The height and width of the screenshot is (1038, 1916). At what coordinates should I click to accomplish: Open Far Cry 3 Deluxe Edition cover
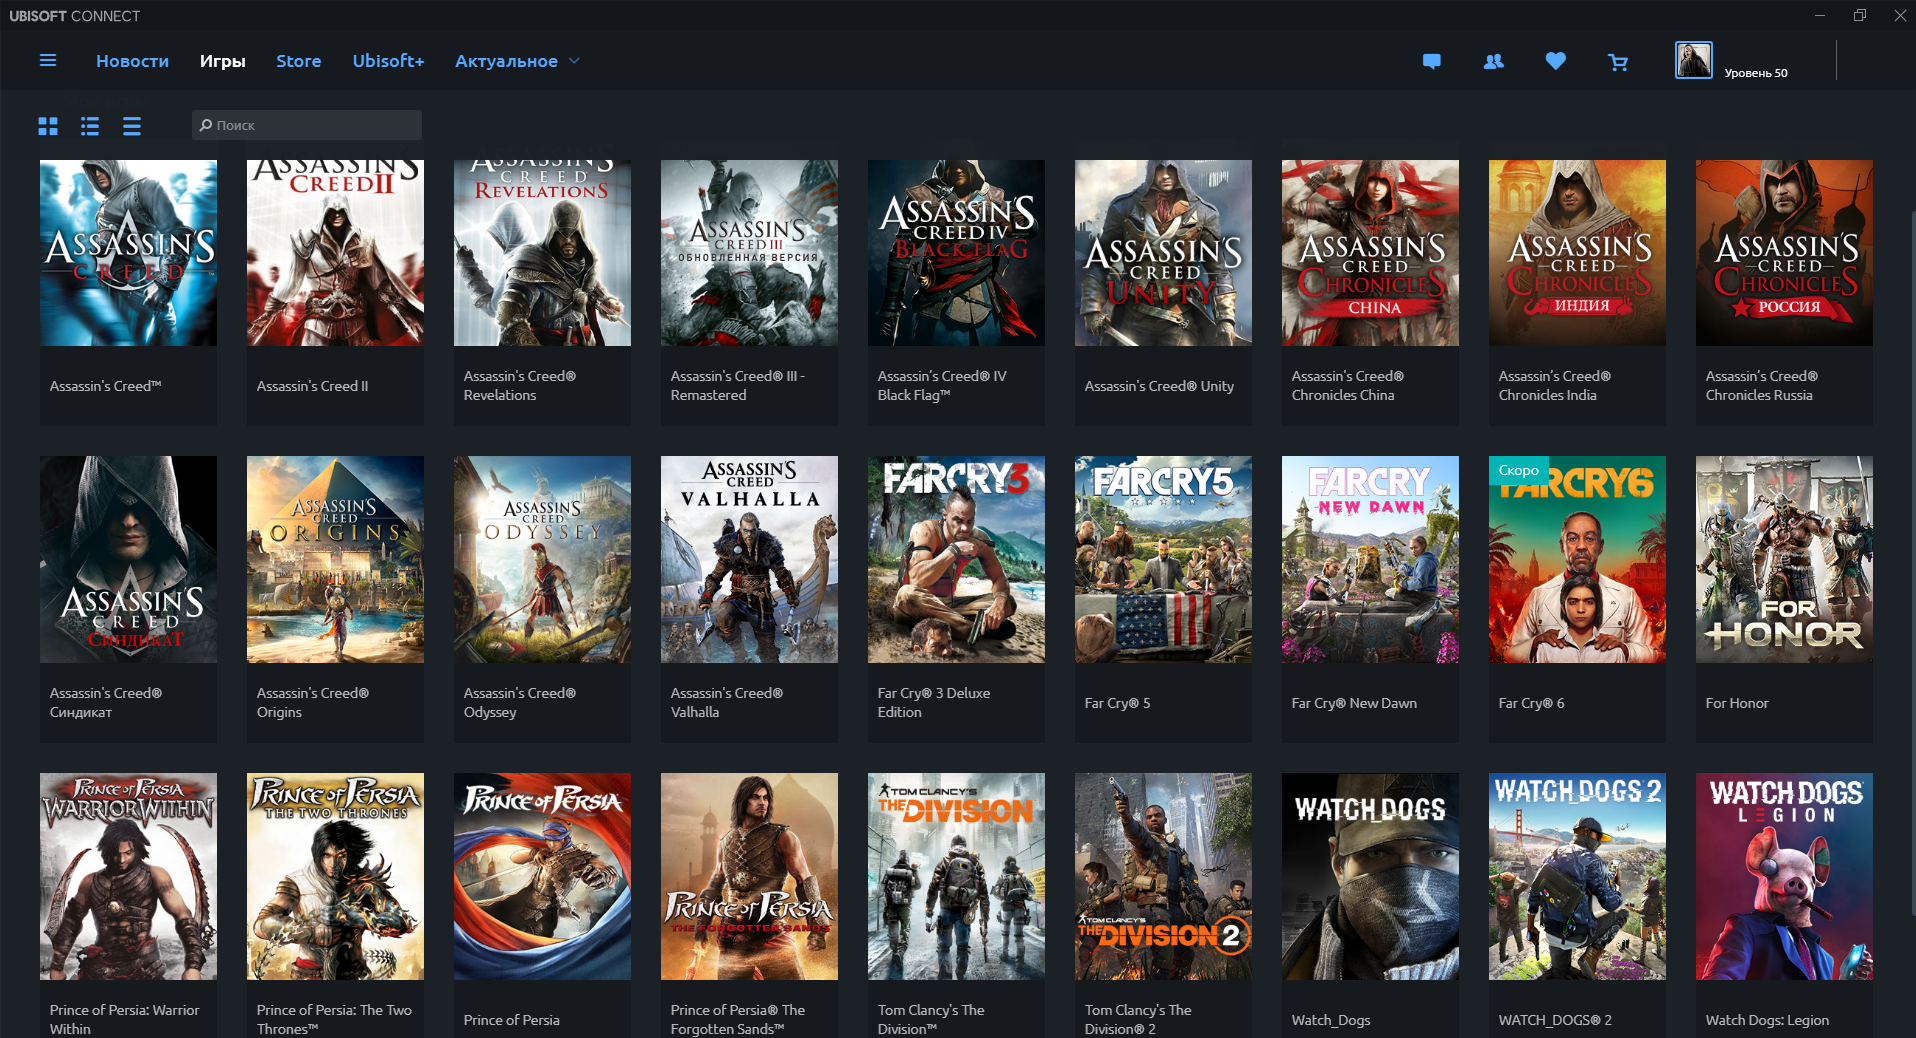956,559
